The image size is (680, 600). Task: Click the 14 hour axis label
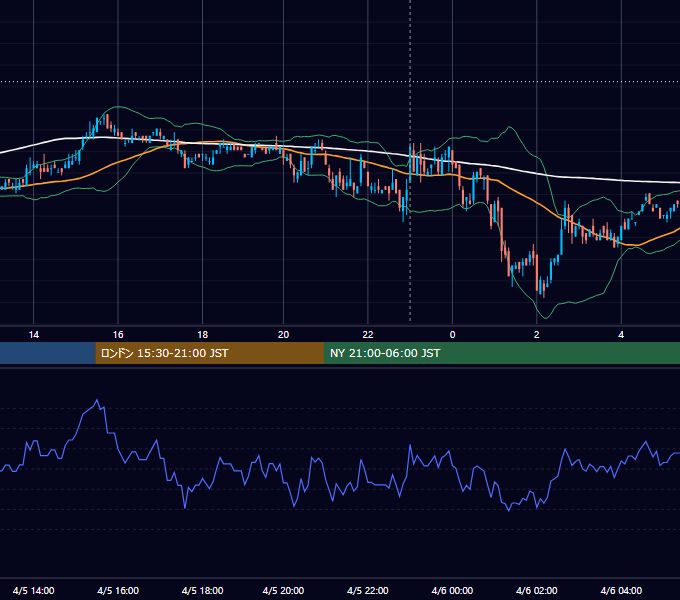[33, 335]
